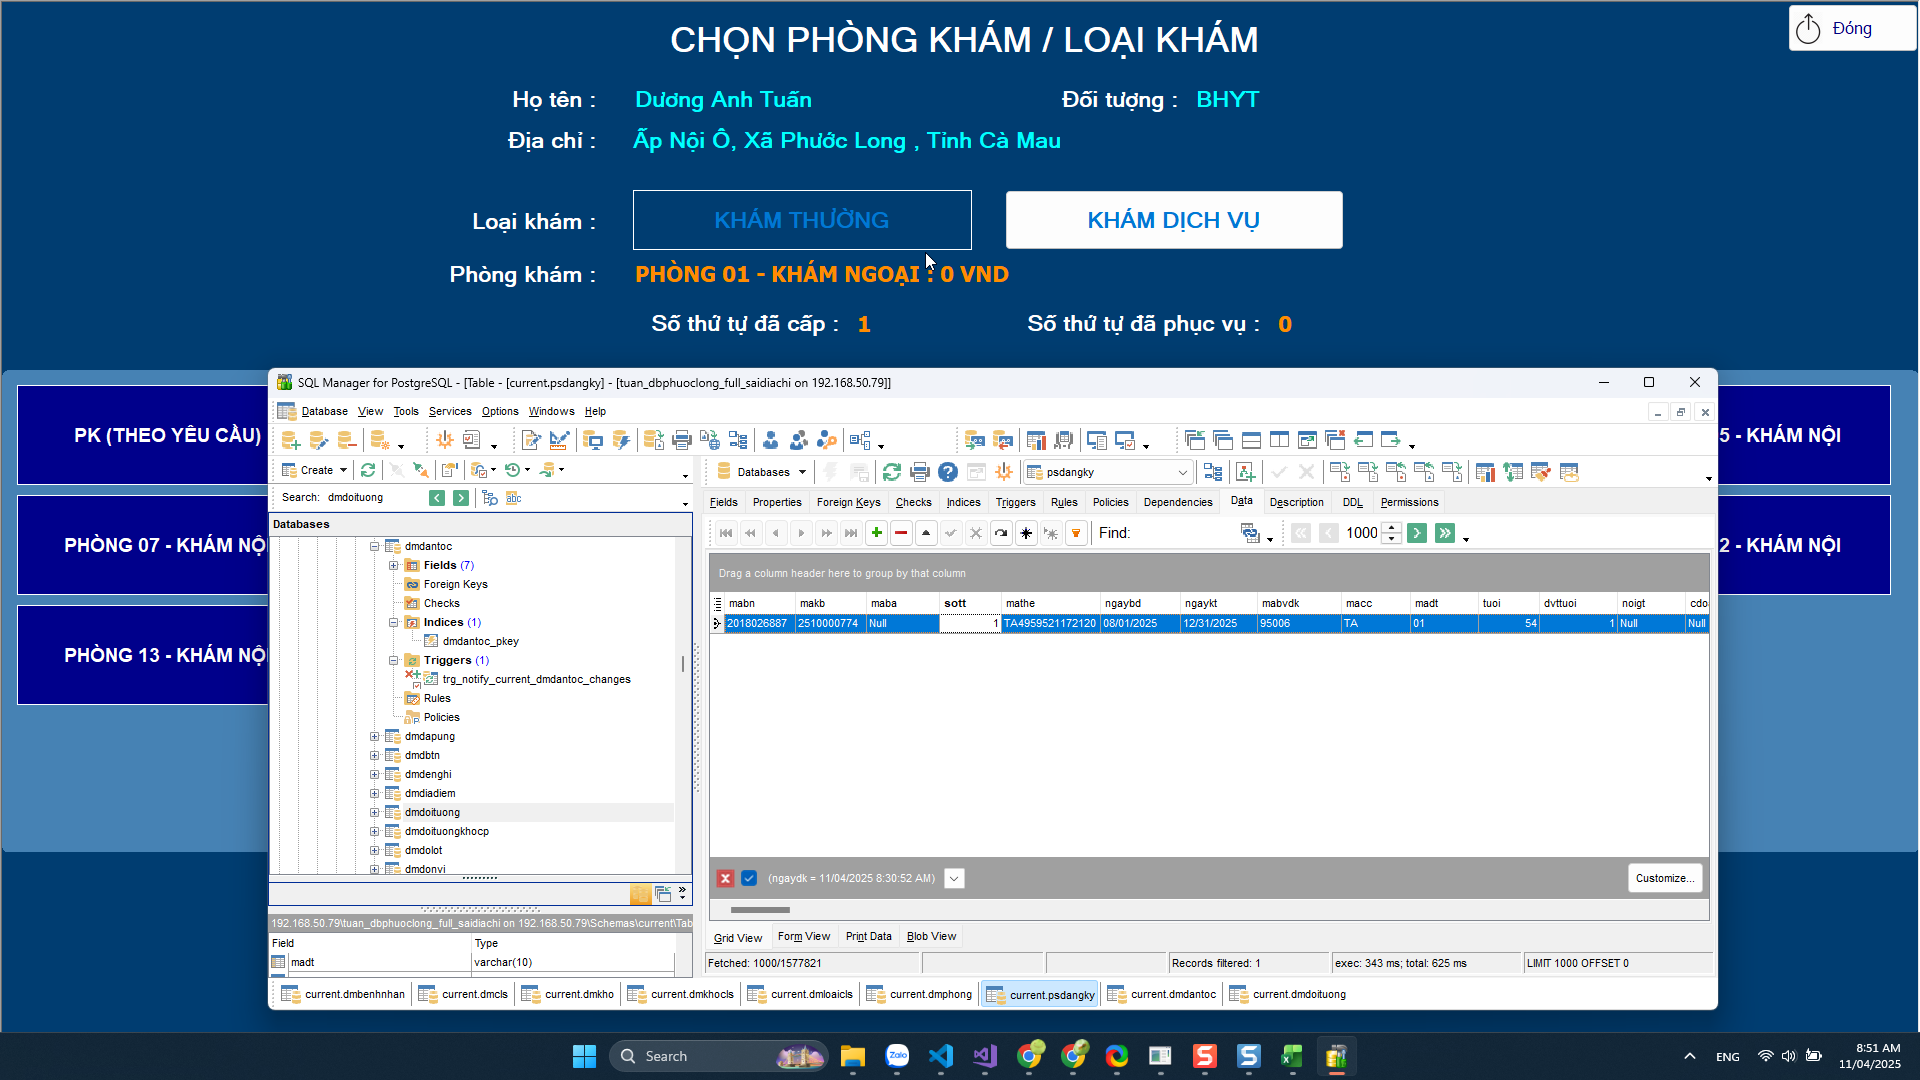Open the psdangky table selector dropdown
The image size is (1920, 1080).
click(1182, 472)
